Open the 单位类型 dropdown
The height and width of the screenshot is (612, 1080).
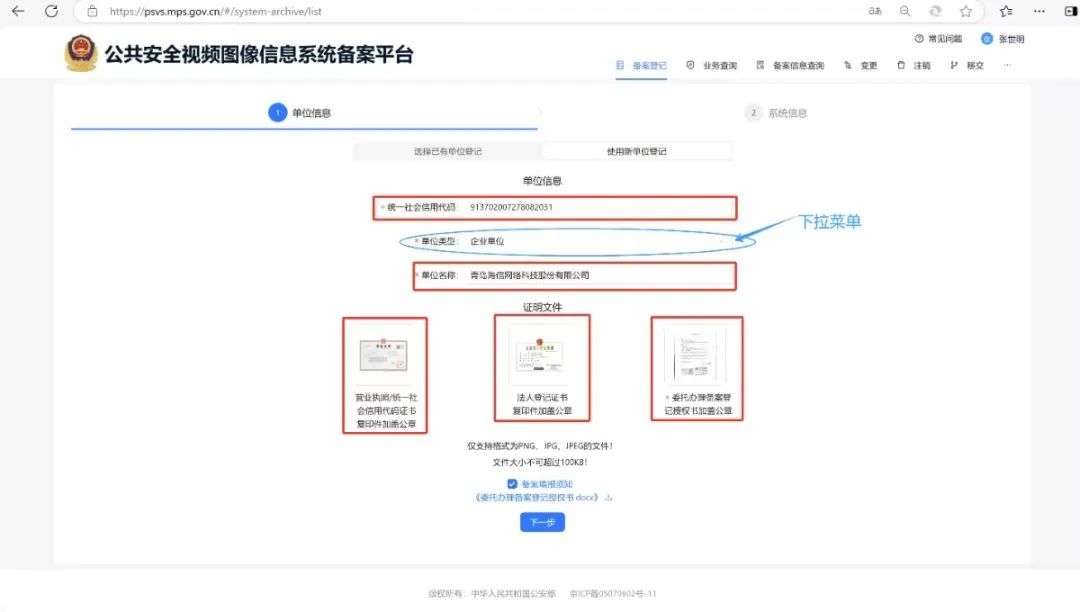coord(599,241)
